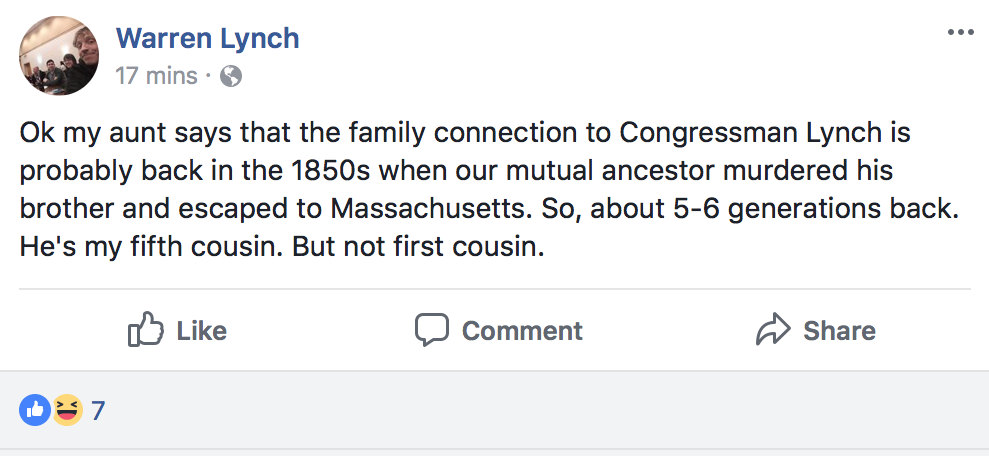Click the globe public audience icon
This screenshot has height=456, width=989.
point(231,77)
